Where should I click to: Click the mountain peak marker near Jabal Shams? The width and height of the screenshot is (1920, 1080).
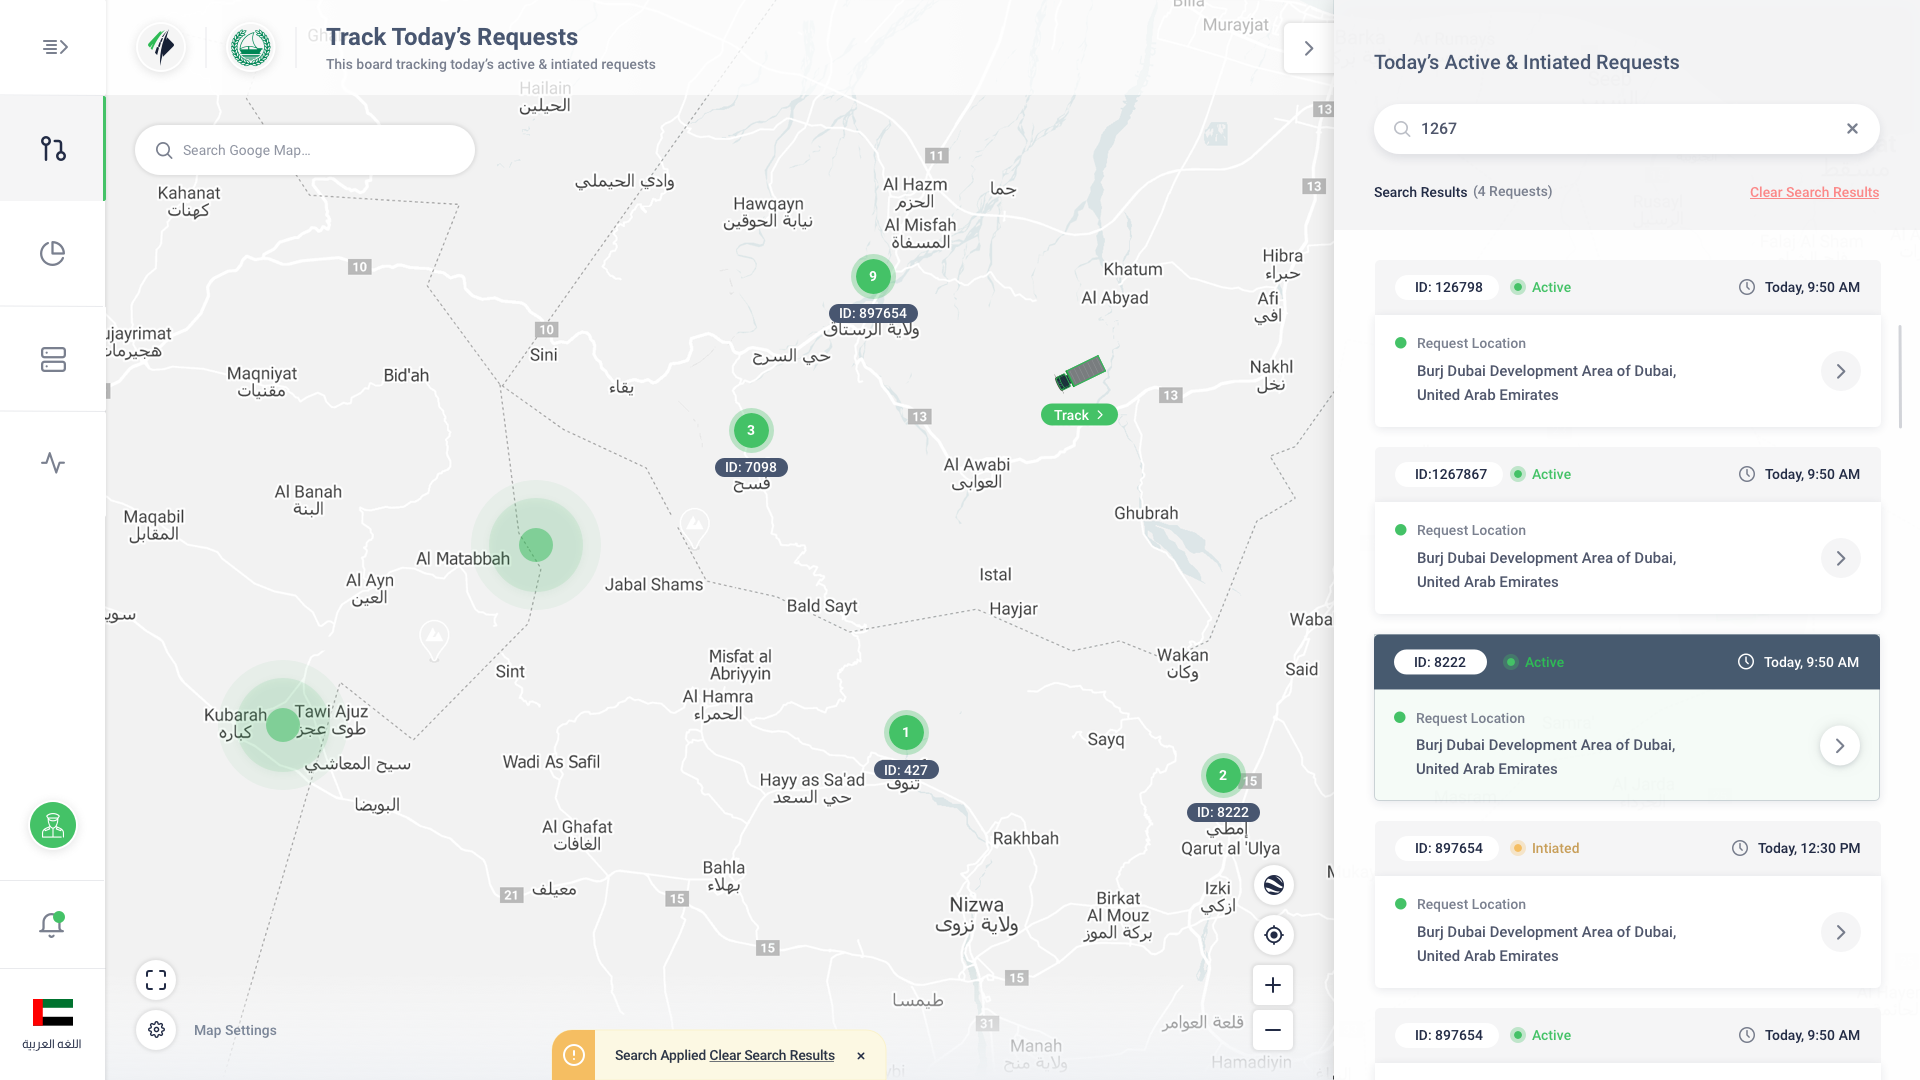click(694, 526)
